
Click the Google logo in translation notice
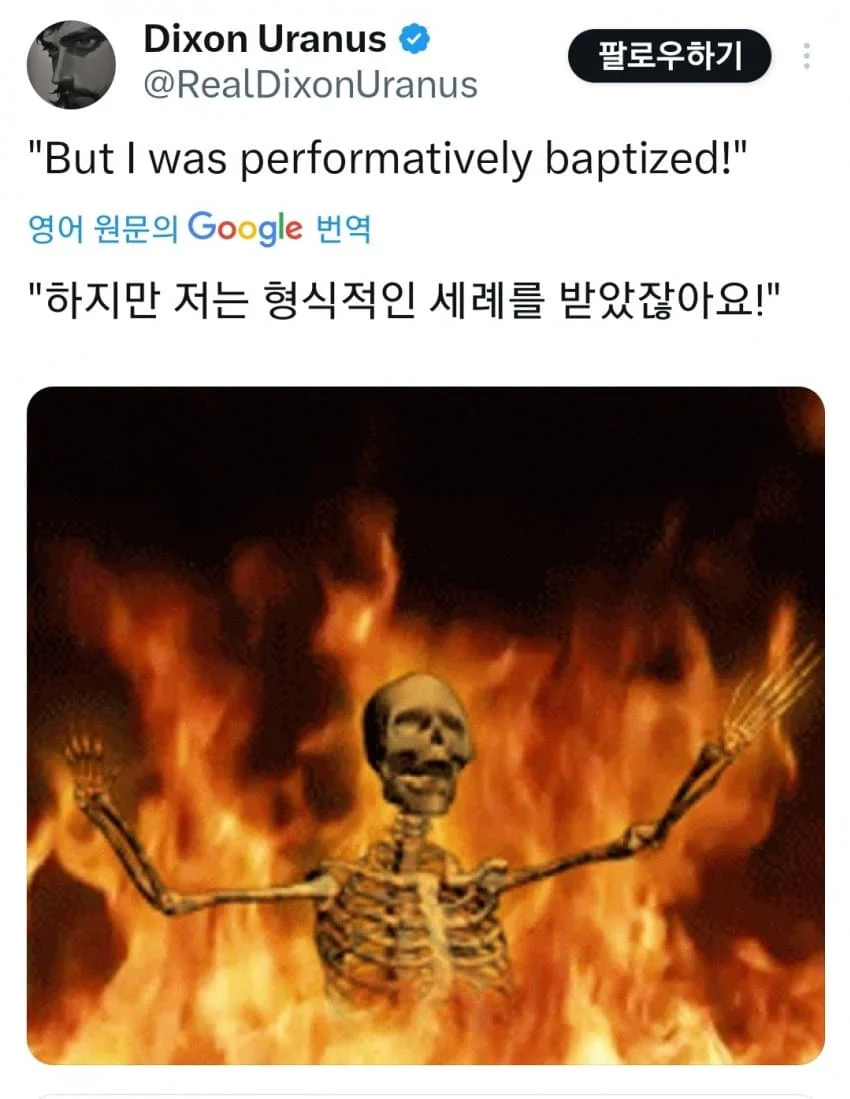click(245, 228)
